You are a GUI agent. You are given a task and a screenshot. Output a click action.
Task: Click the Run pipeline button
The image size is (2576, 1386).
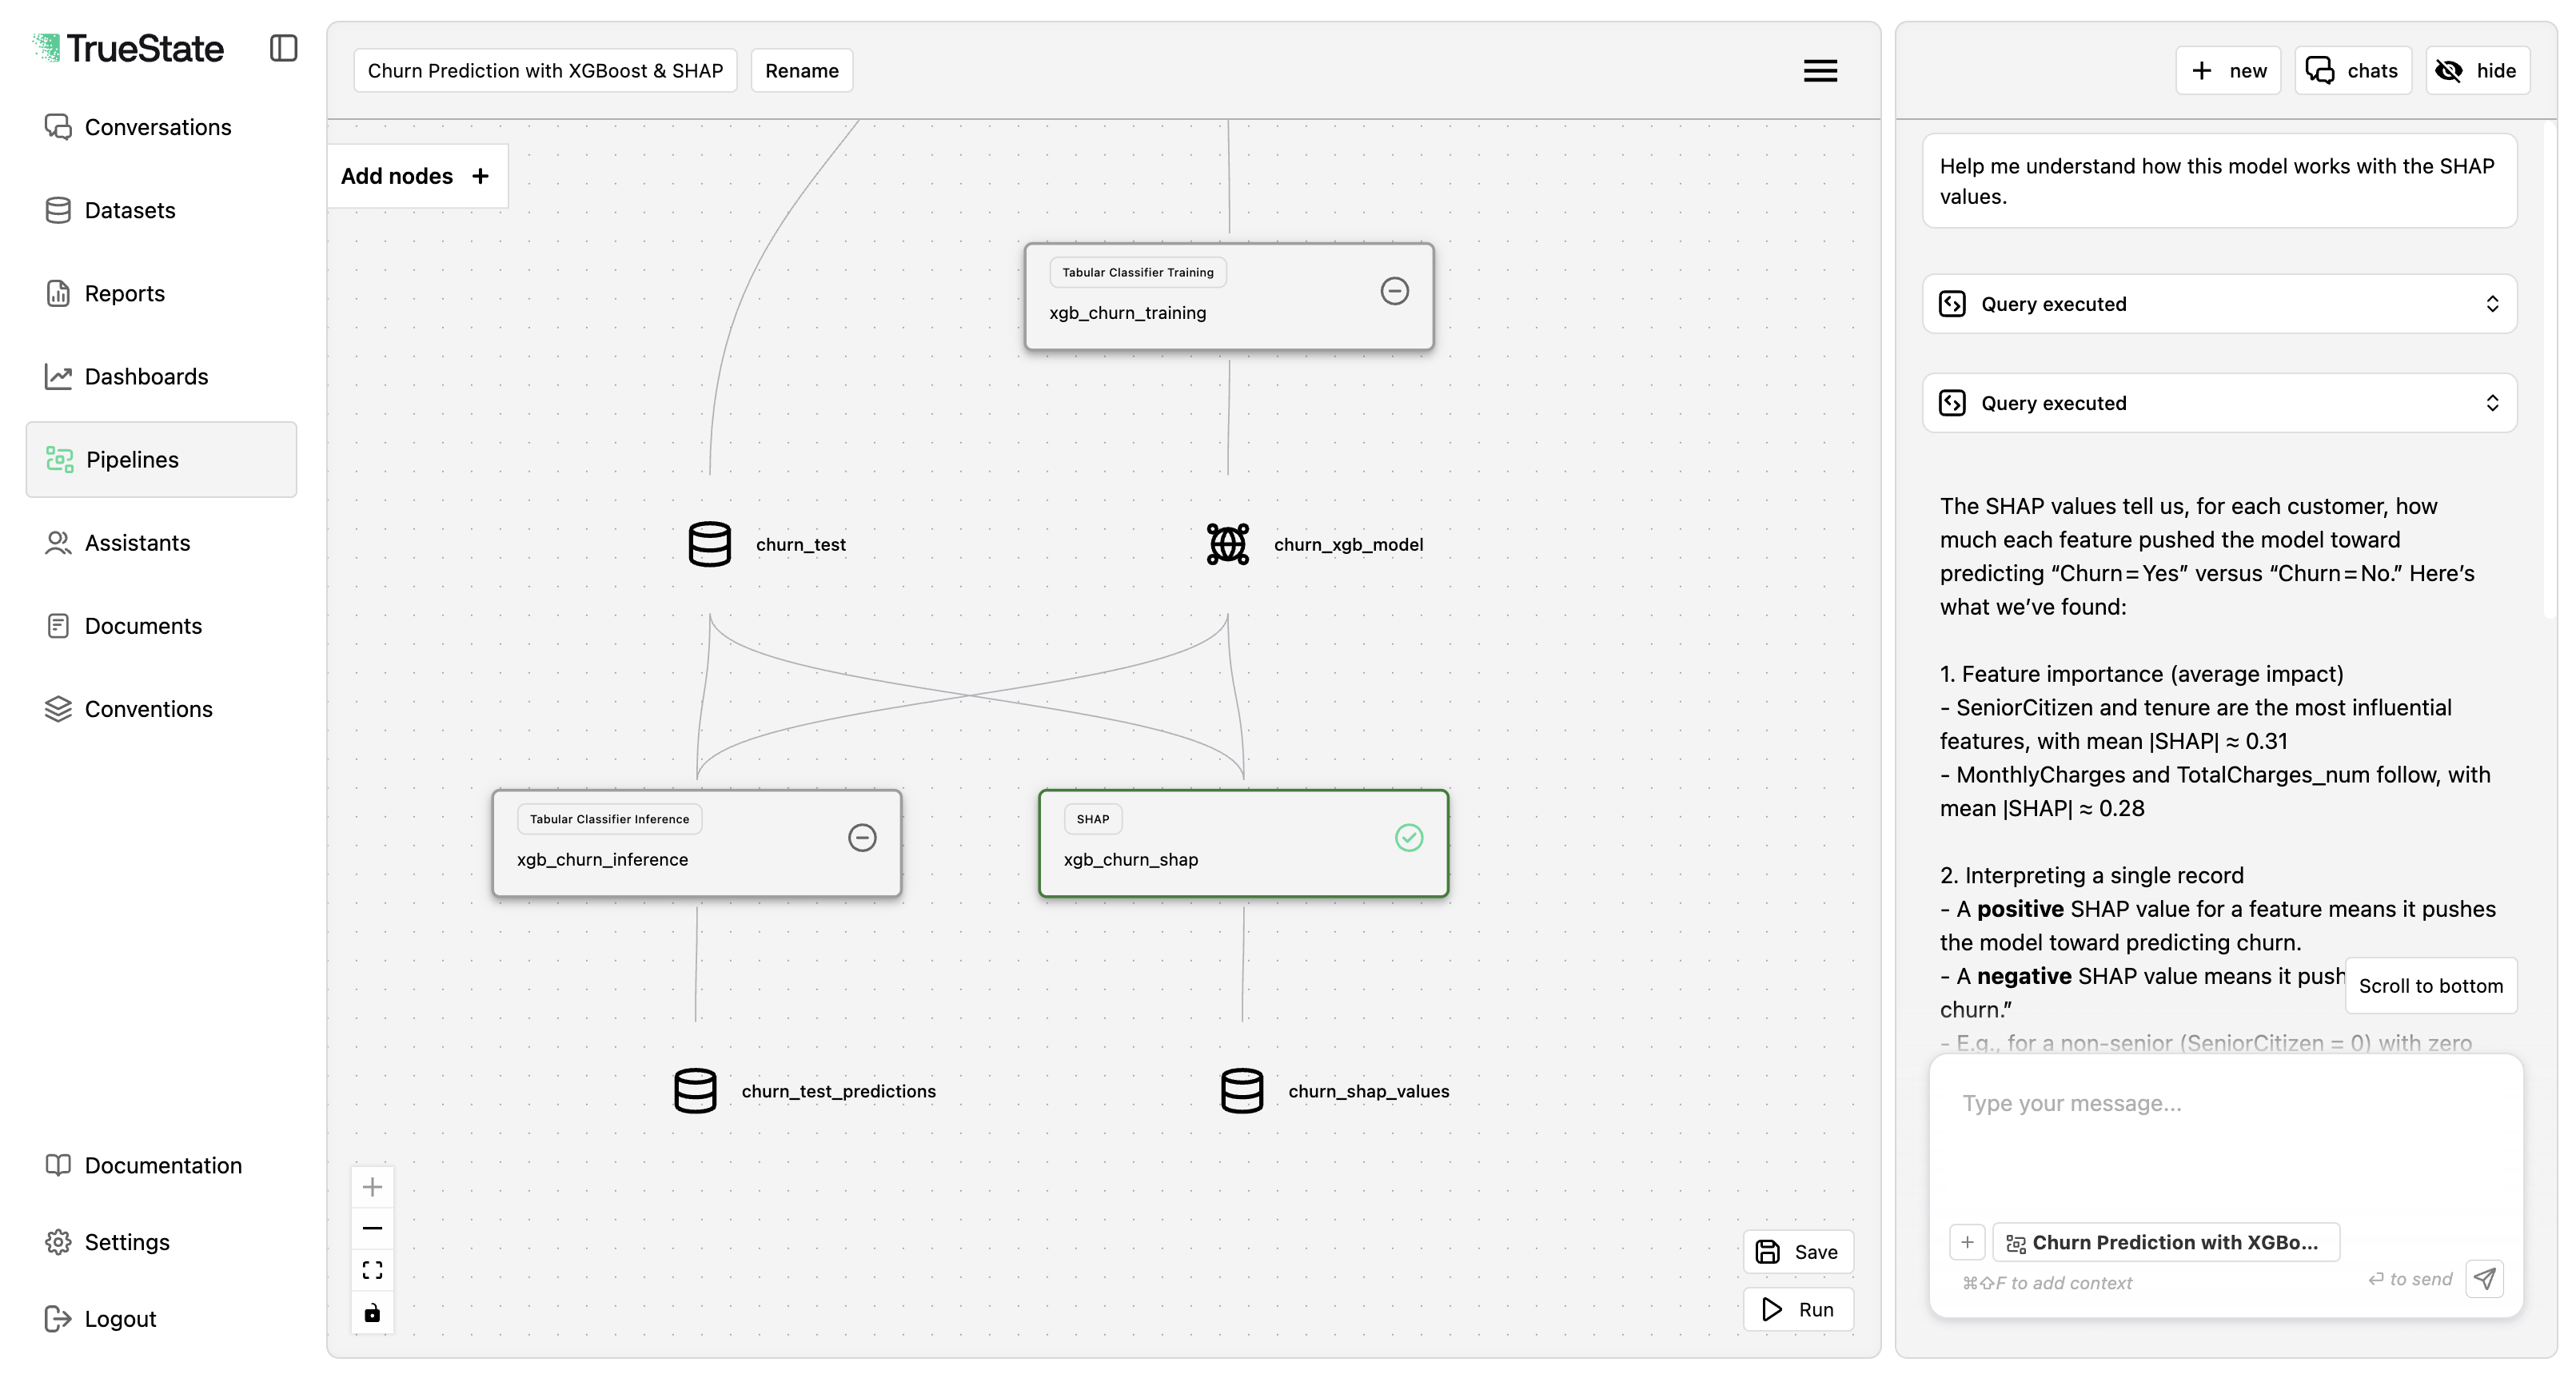click(1797, 1310)
